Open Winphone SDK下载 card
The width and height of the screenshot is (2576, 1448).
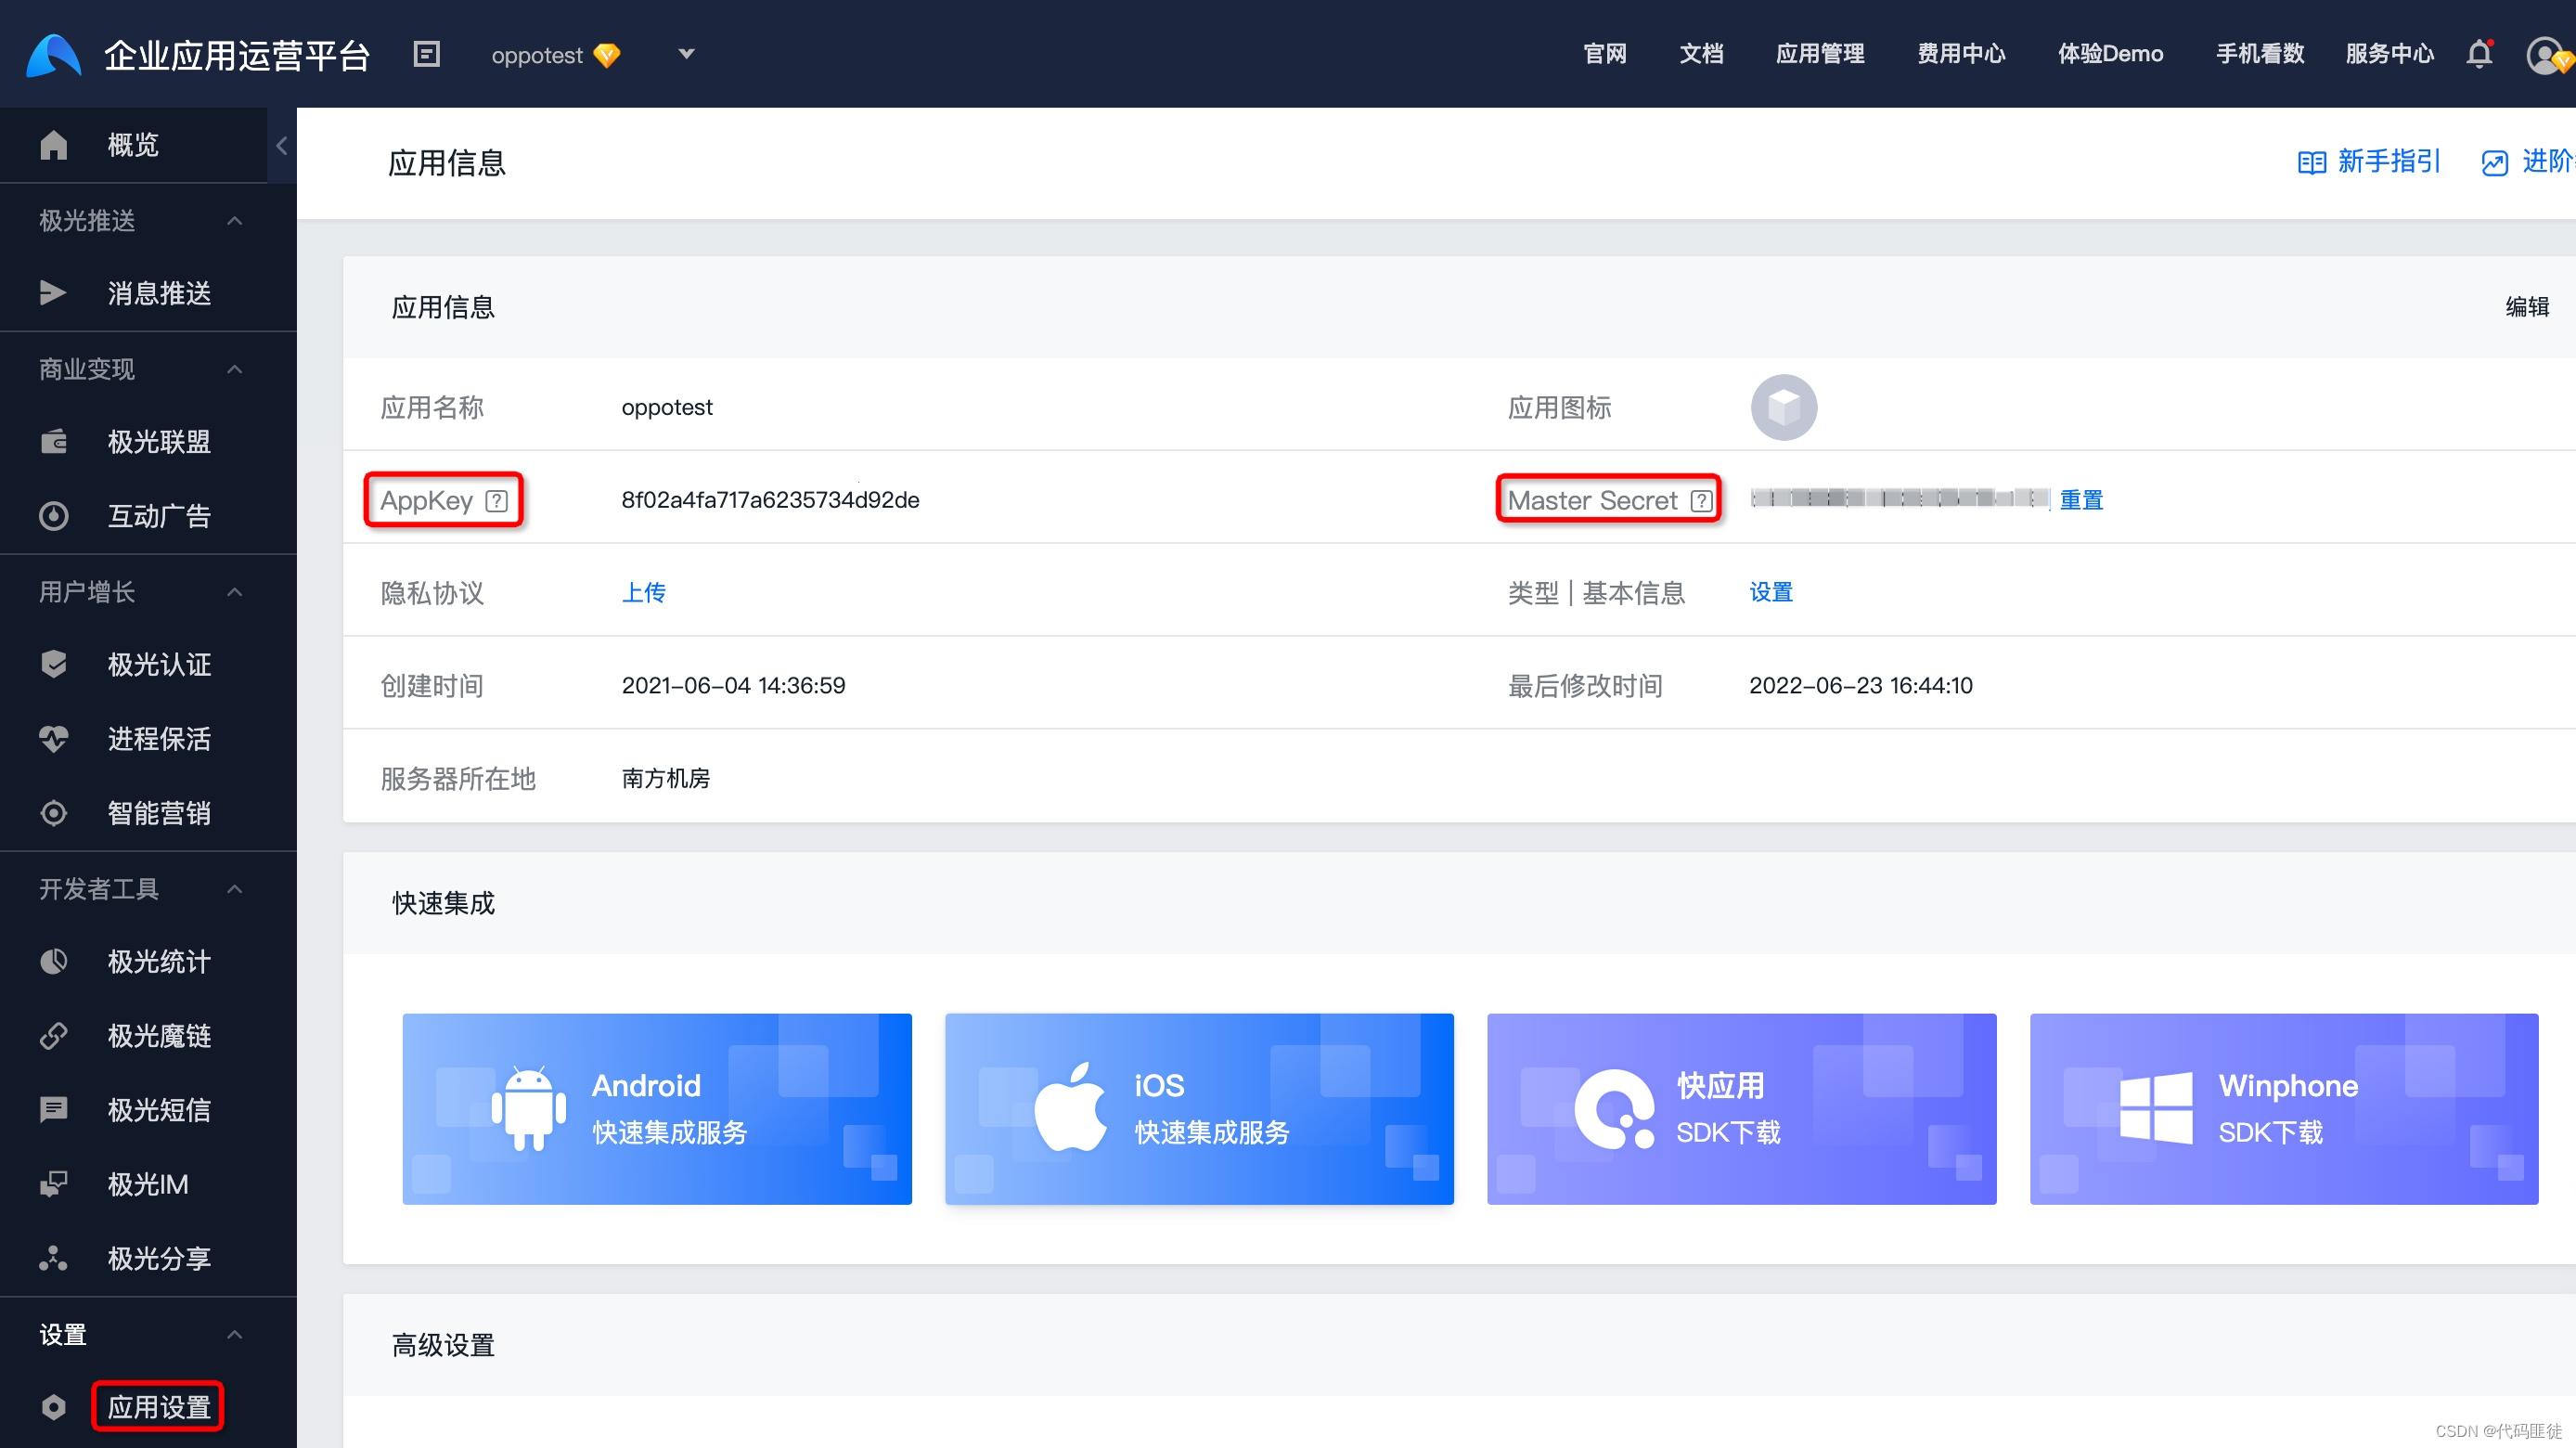[x=2284, y=1109]
